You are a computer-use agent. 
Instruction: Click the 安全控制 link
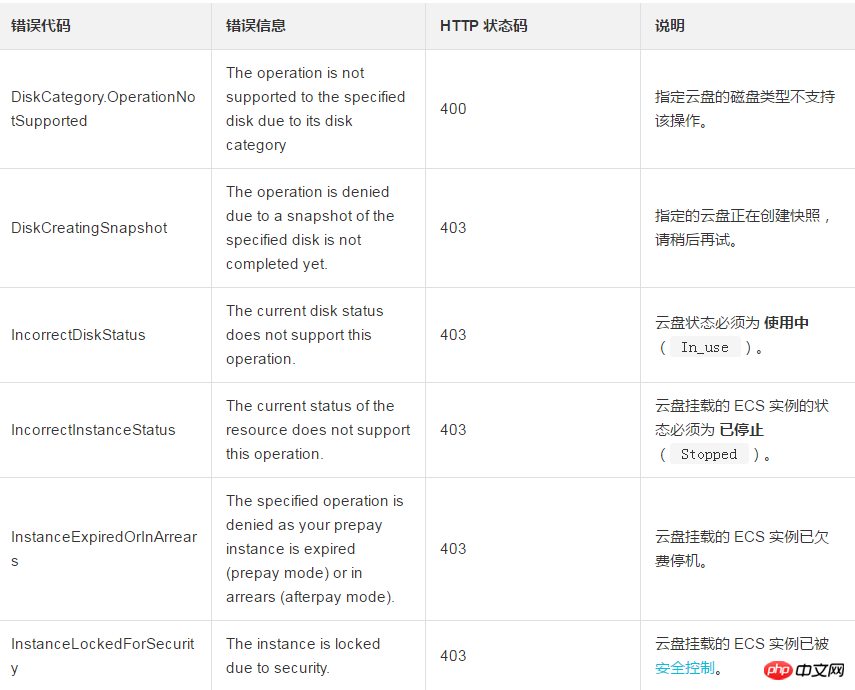(x=685, y=668)
